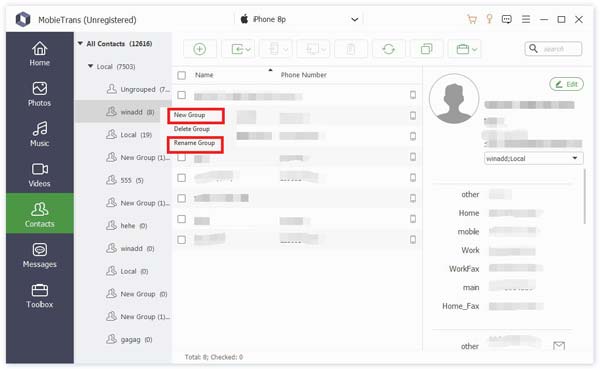Go to the Music section
600x370 pixels.
coord(39,134)
